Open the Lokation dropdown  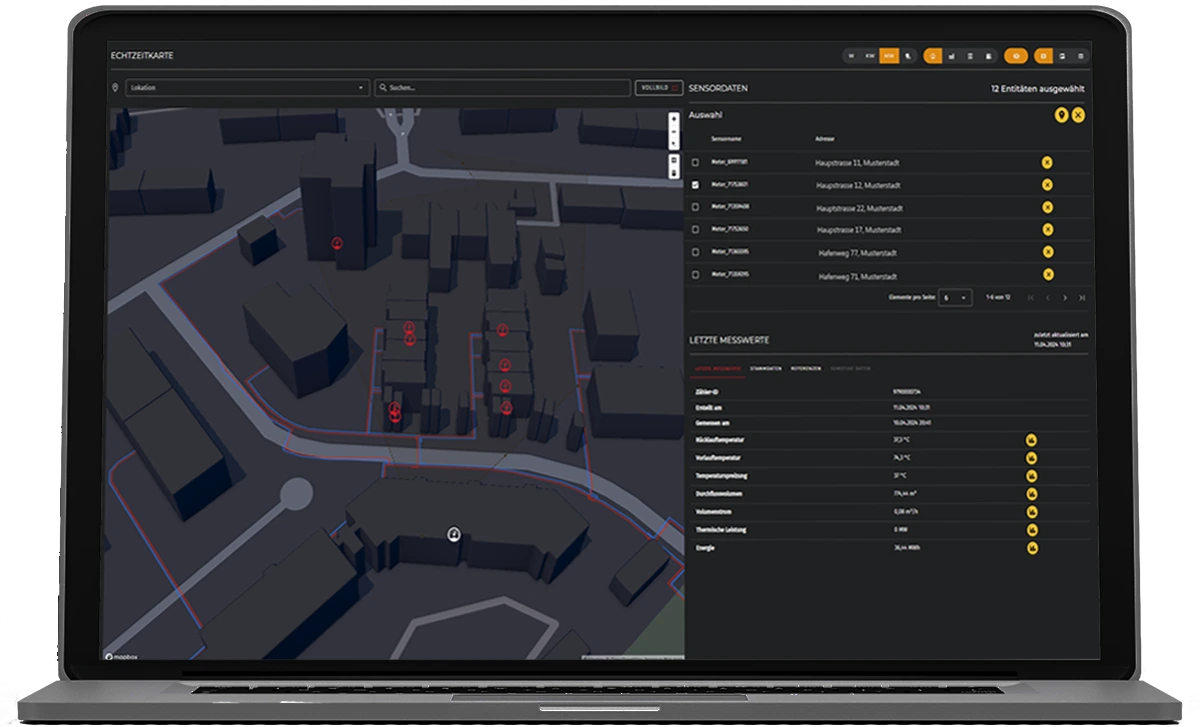(x=247, y=88)
